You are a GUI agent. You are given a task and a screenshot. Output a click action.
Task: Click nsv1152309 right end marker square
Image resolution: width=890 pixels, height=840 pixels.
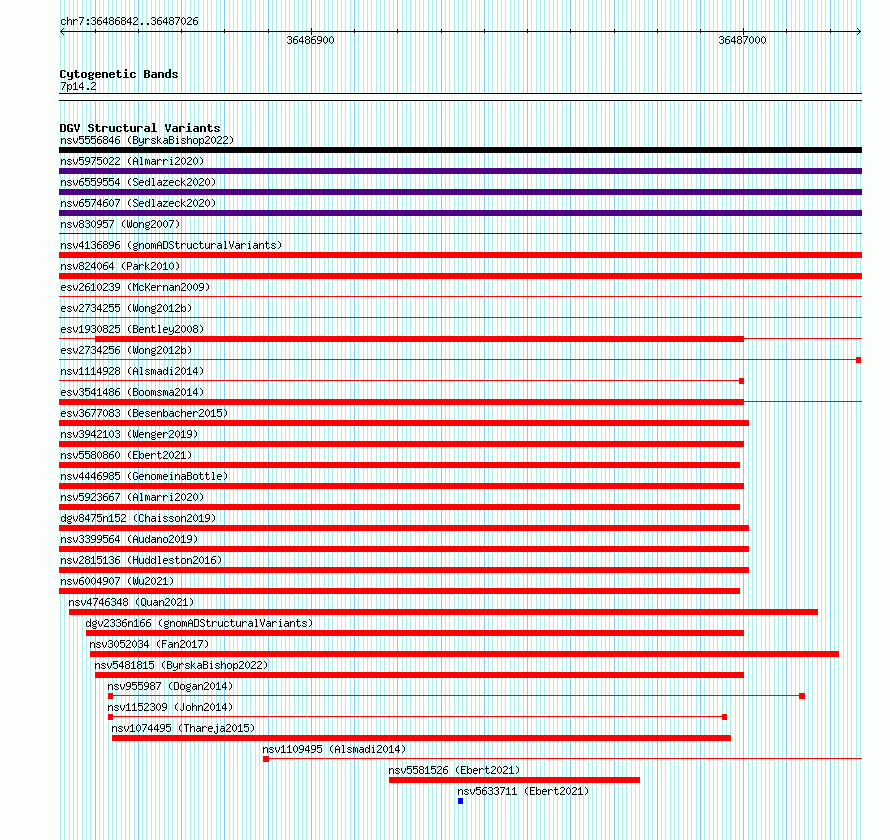click(x=724, y=717)
